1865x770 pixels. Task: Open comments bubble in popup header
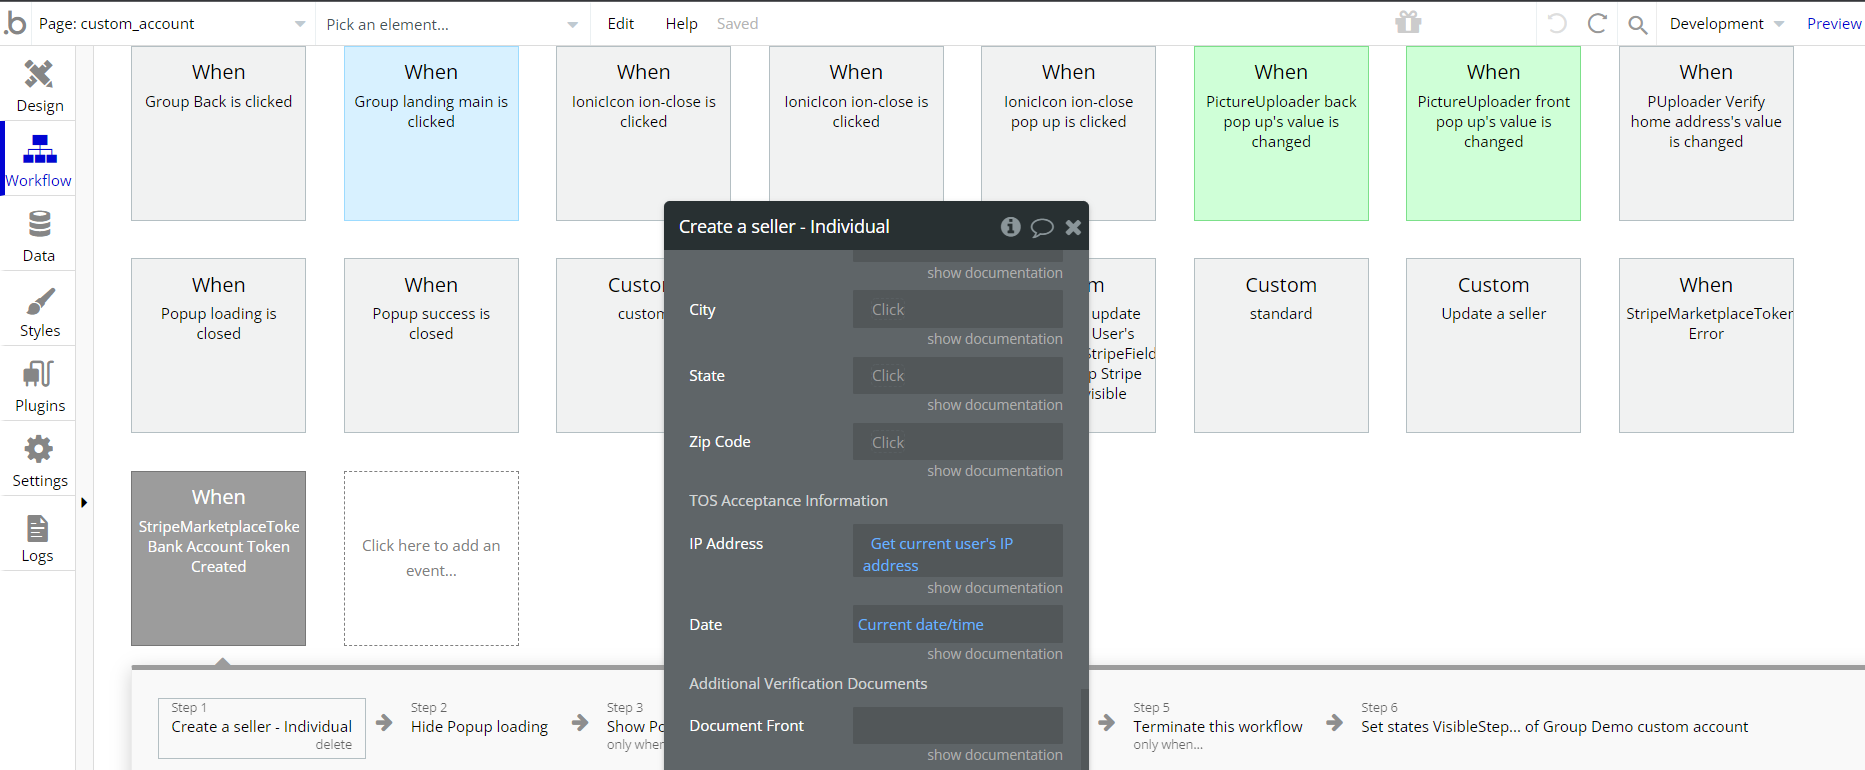pyautogui.click(x=1042, y=227)
